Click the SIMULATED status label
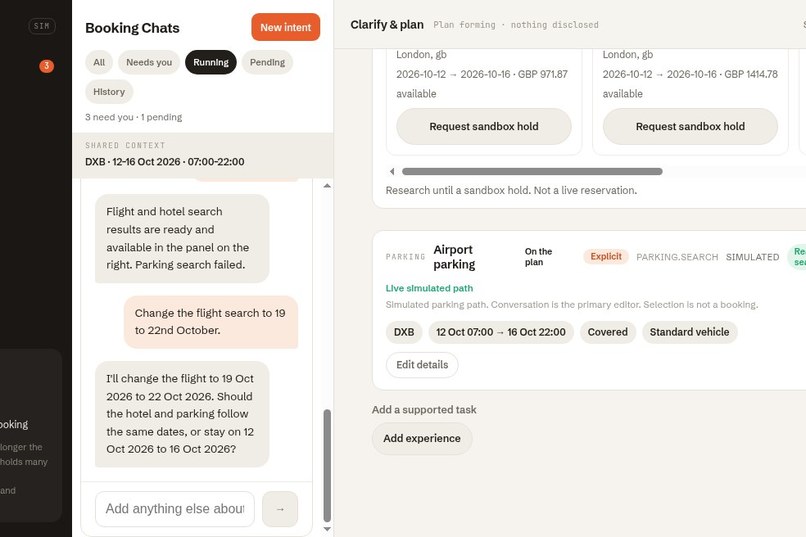Screen dimensions: 806x537 coord(752,257)
